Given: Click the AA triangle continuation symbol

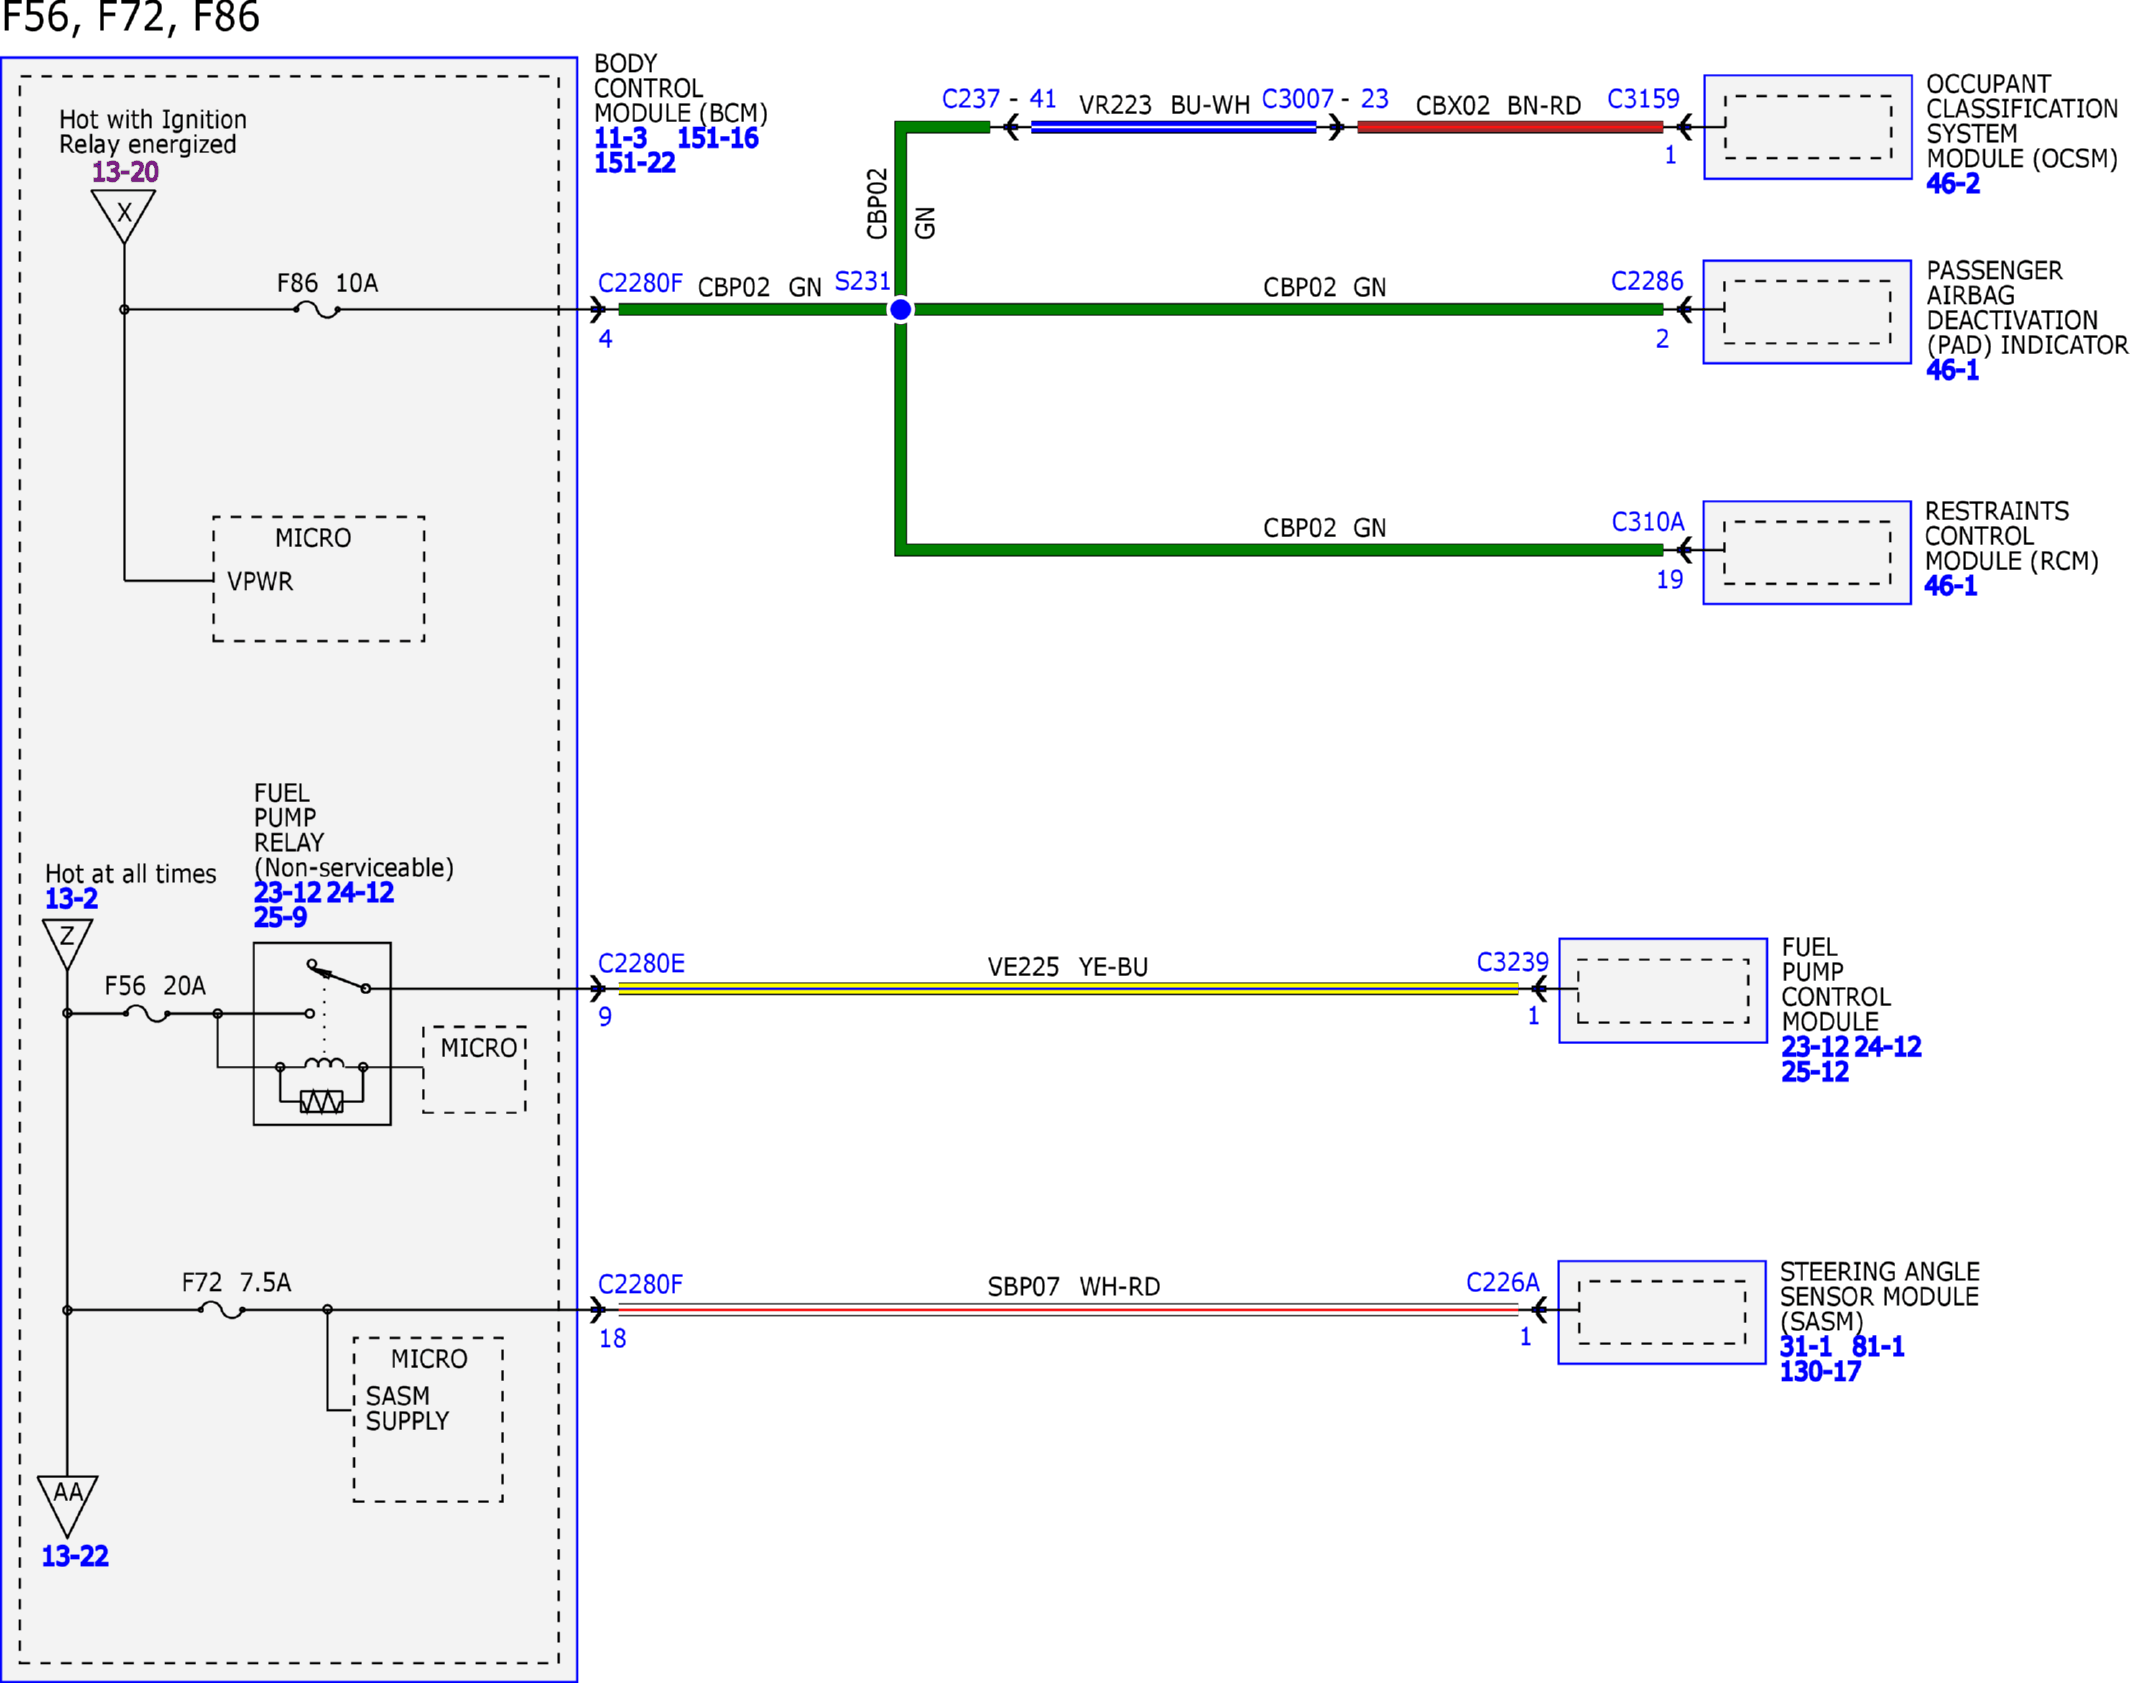Looking at the screenshot, I should coord(67,1503).
